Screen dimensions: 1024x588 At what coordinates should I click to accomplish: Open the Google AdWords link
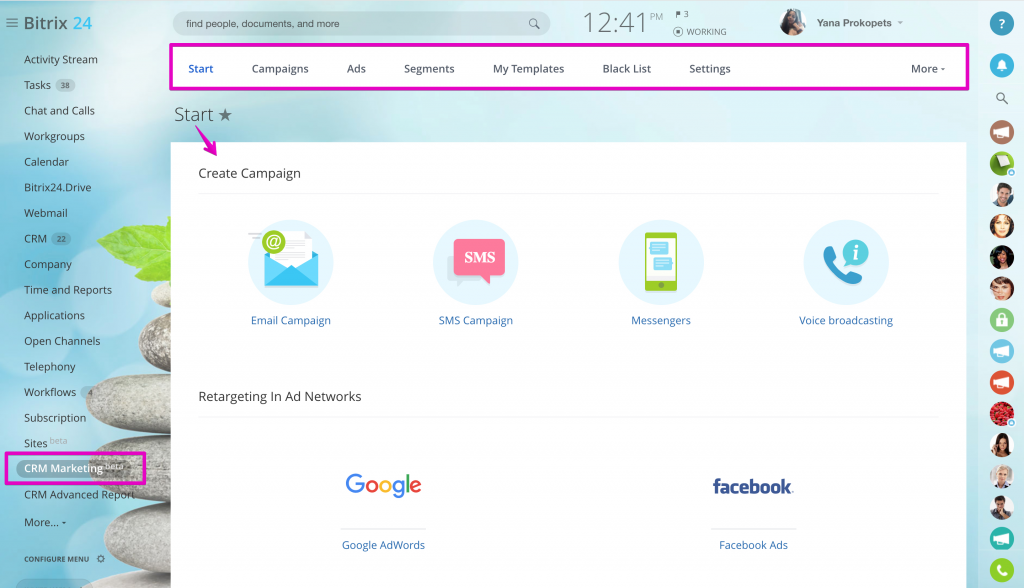pos(383,545)
